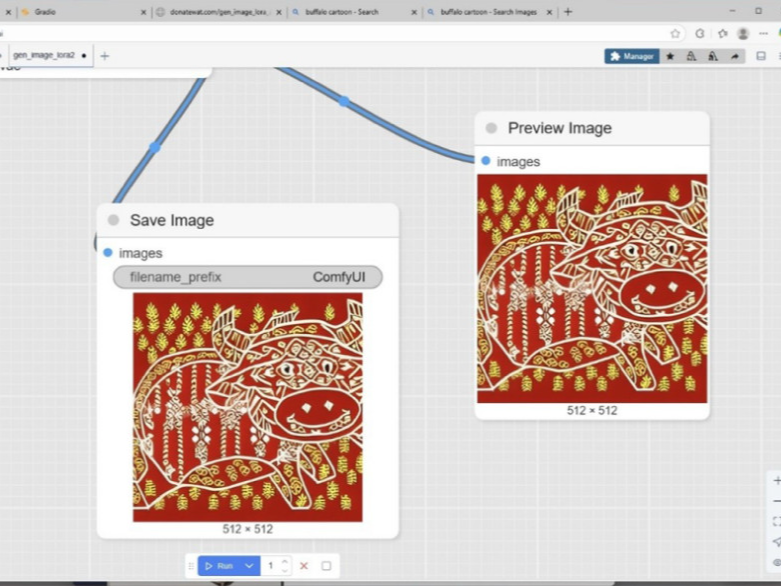
Task: Expand the Run options dropdown arrow
Action: pyautogui.click(x=249, y=566)
